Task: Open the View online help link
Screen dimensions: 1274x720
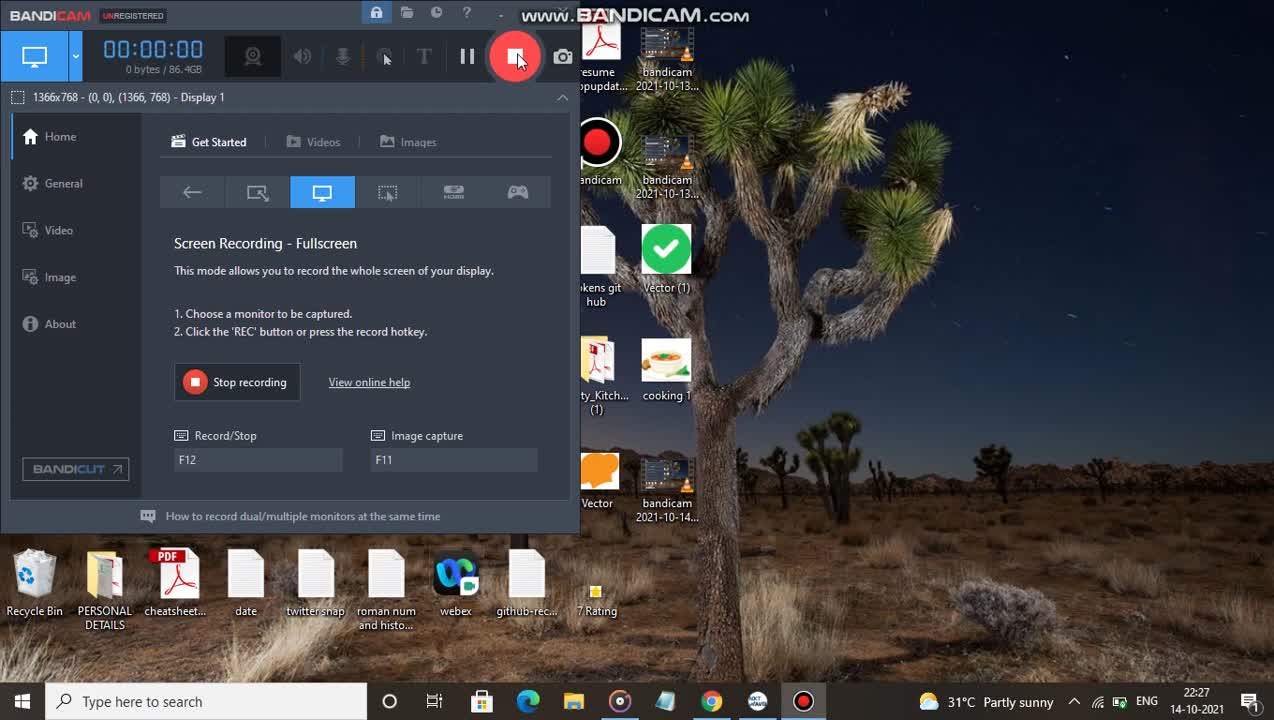Action: click(x=369, y=382)
